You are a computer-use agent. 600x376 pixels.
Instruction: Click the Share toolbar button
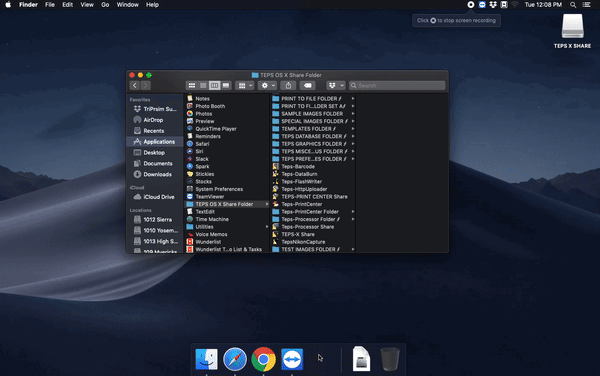click(x=289, y=85)
